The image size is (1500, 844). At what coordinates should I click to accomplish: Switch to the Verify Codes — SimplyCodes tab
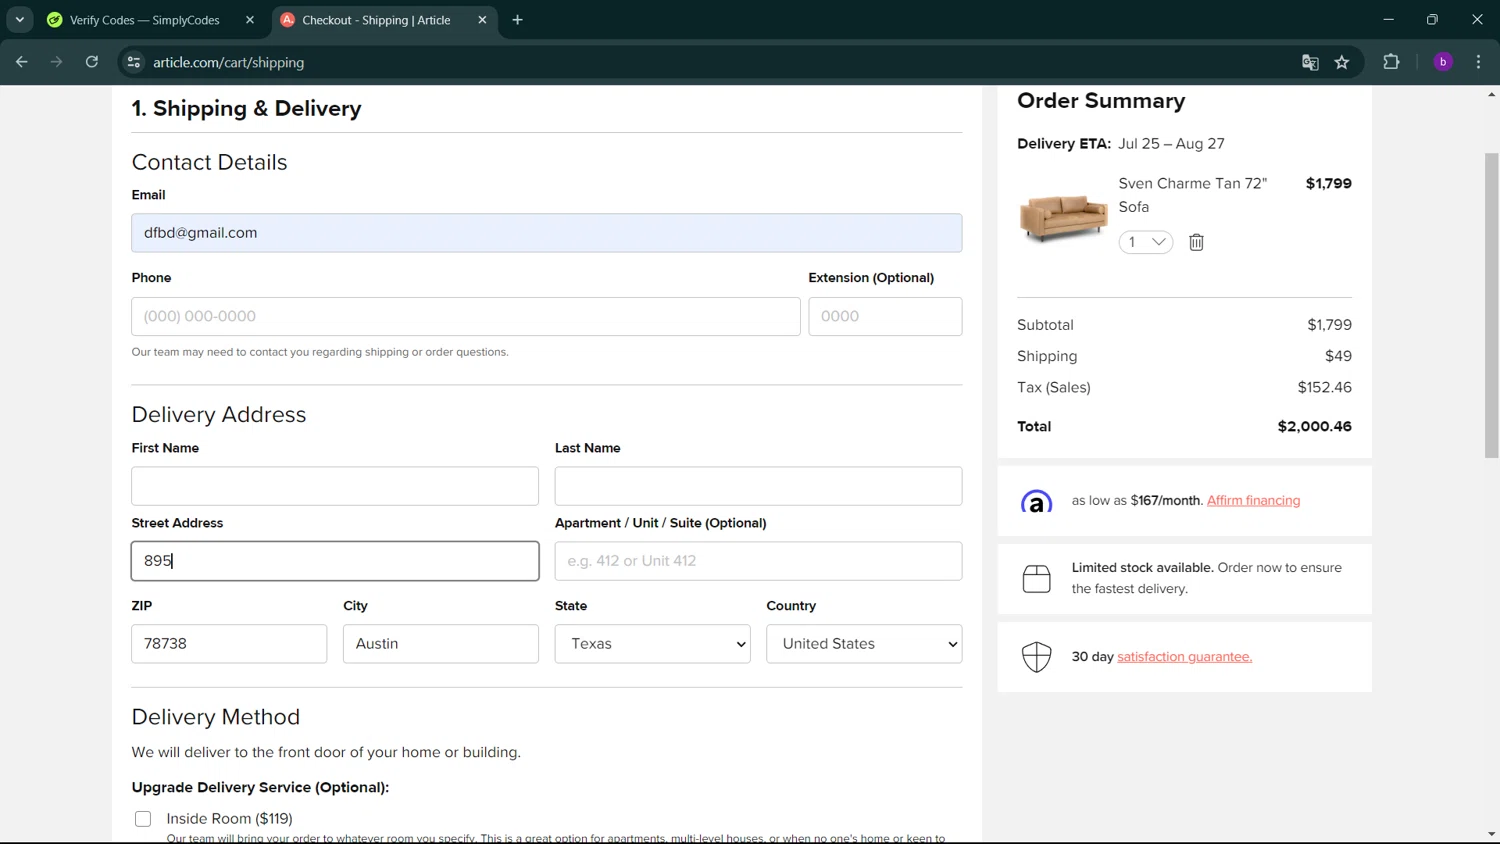point(145,20)
